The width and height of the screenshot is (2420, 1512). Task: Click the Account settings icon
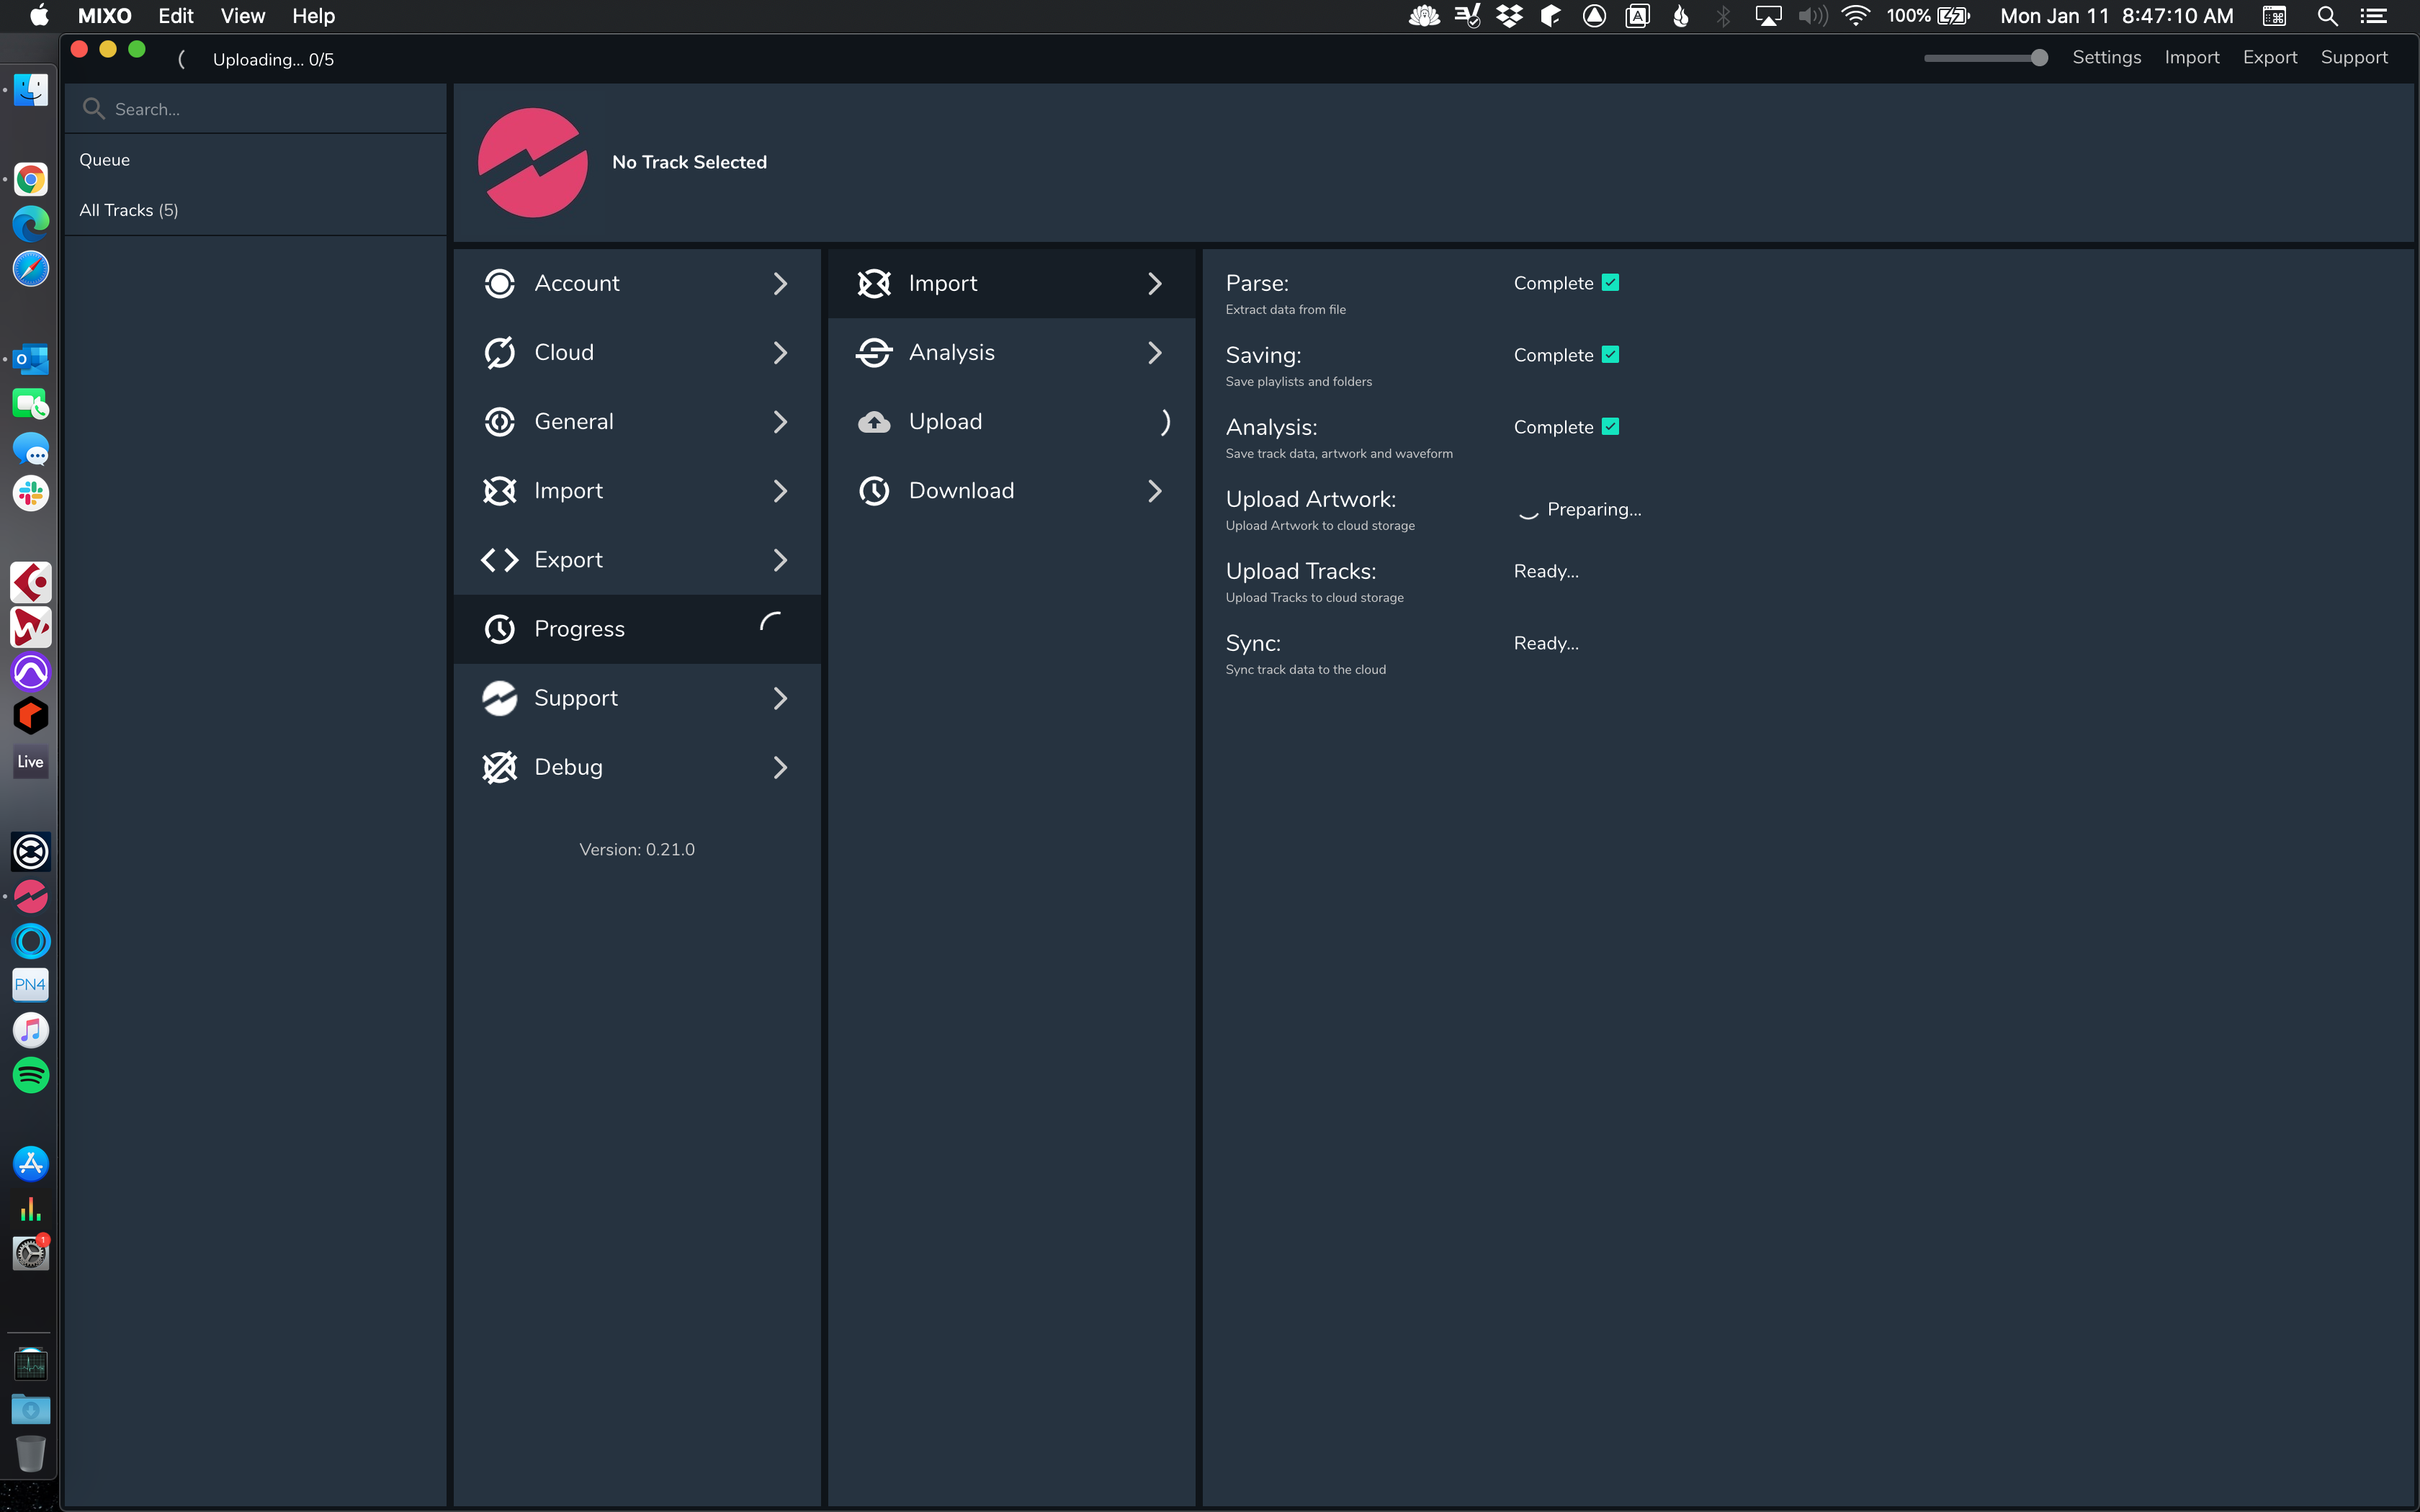(499, 284)
